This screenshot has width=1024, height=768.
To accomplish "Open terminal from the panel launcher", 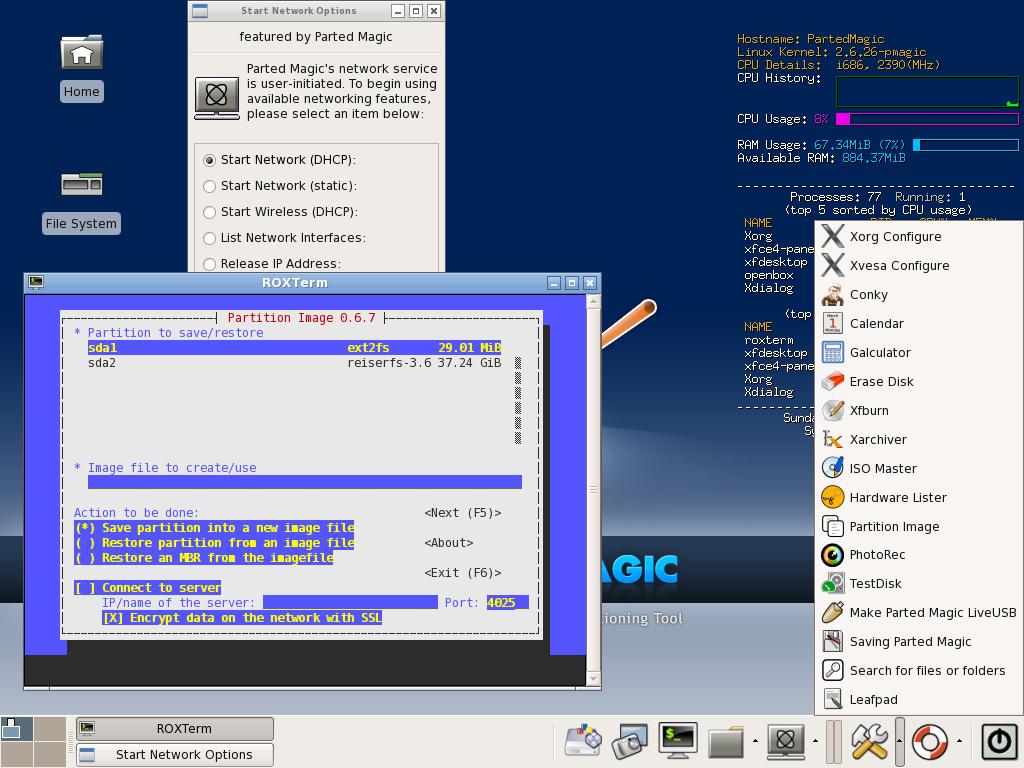I will tap(678, 741).
